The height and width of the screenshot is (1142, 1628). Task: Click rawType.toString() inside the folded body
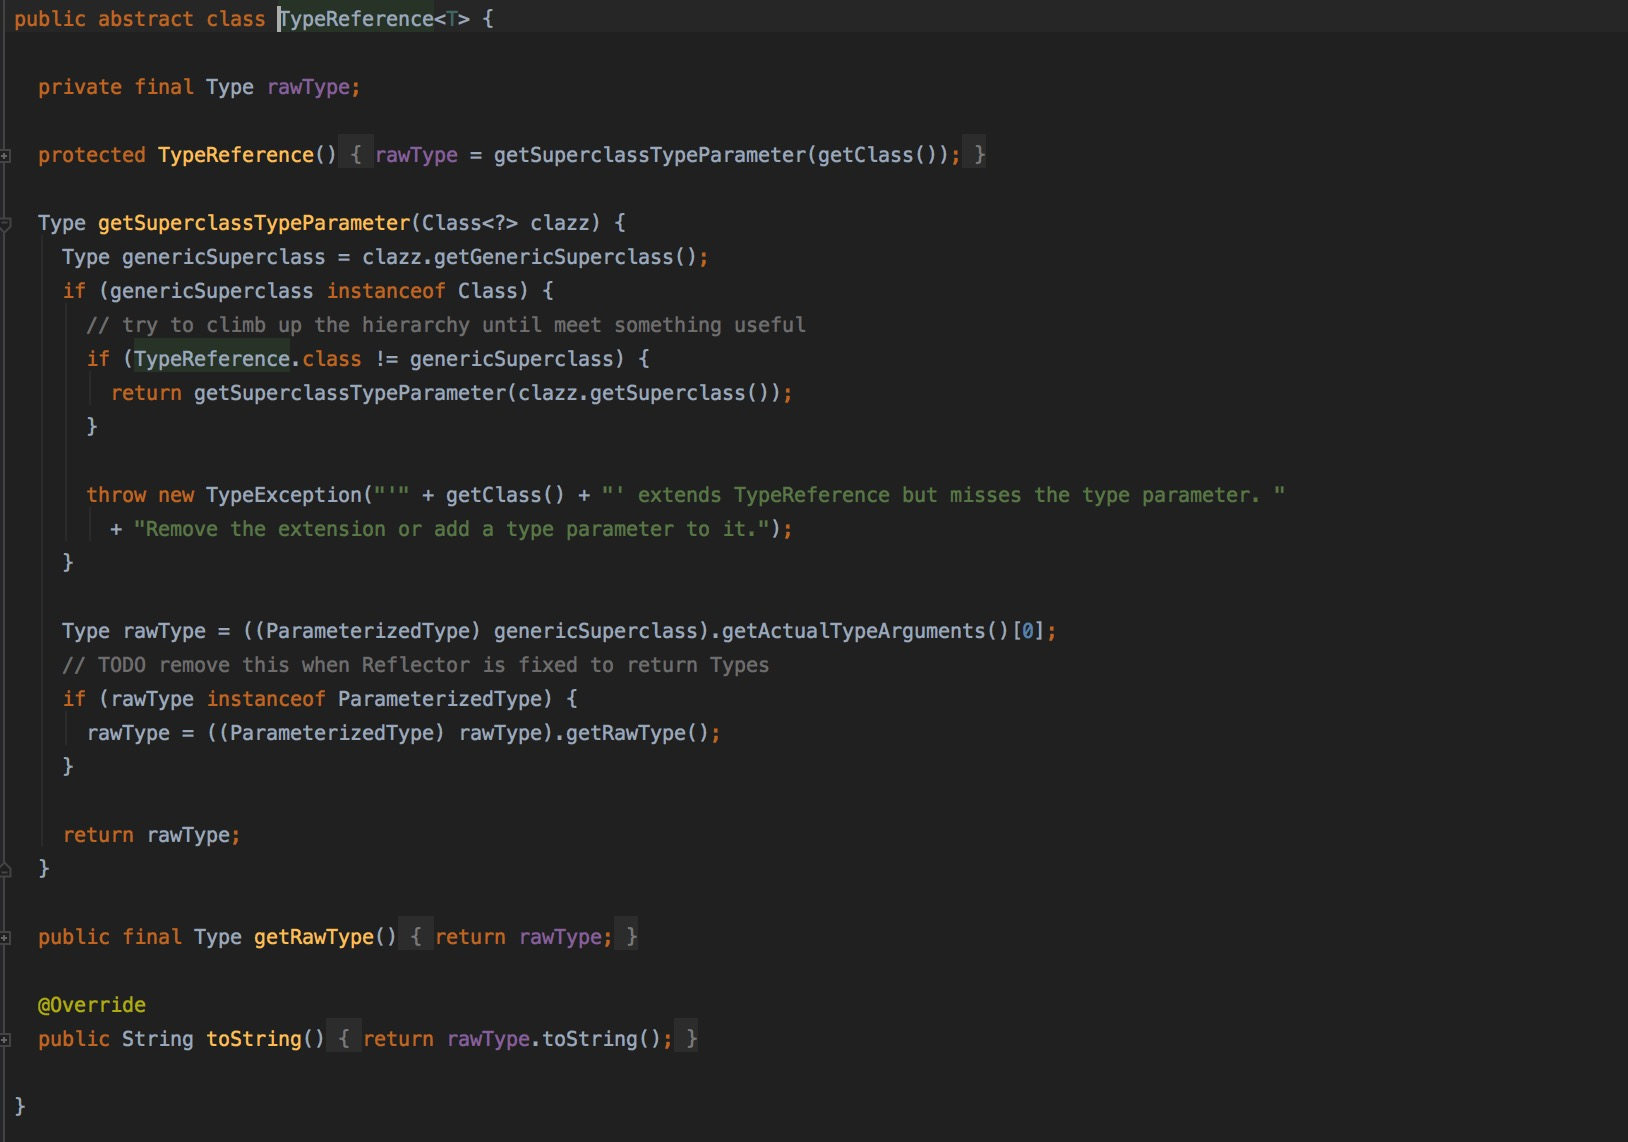click(x=553, y=1039)
